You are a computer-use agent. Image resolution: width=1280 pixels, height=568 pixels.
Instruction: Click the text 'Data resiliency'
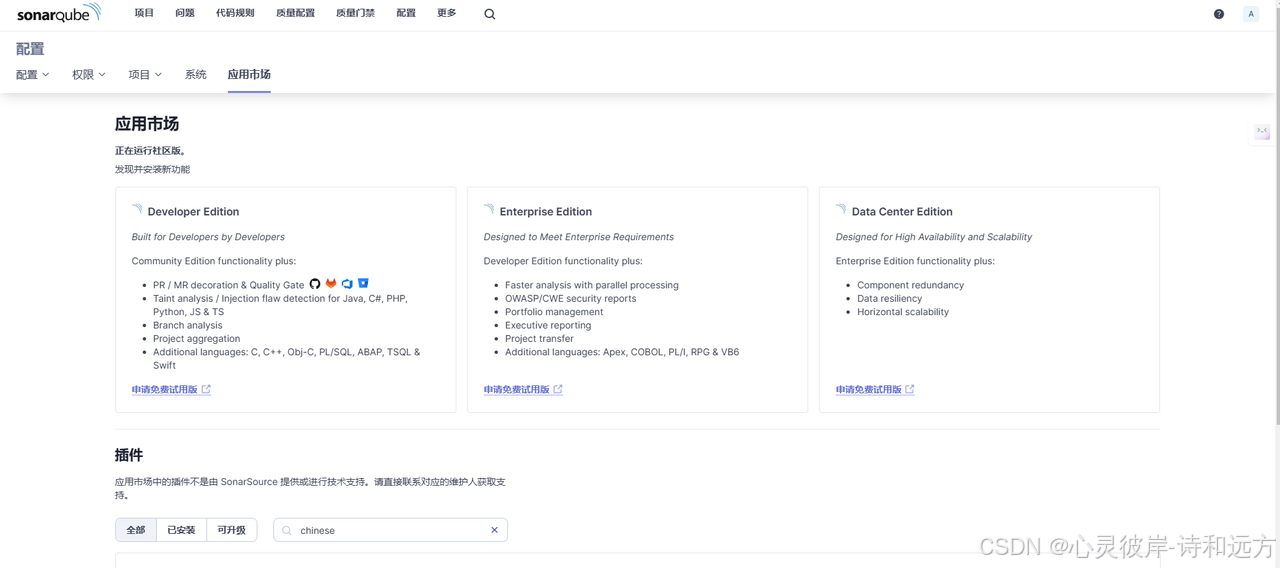890,298
